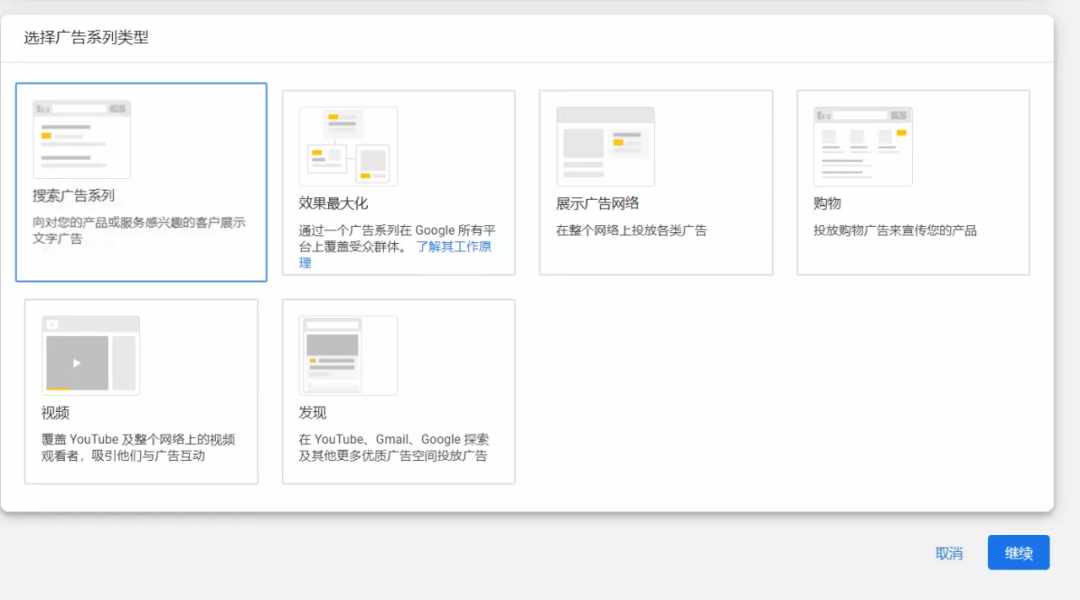Select the 效果最大化 title text
Viewport: 1080px width, 600px height.
point(333,203)
